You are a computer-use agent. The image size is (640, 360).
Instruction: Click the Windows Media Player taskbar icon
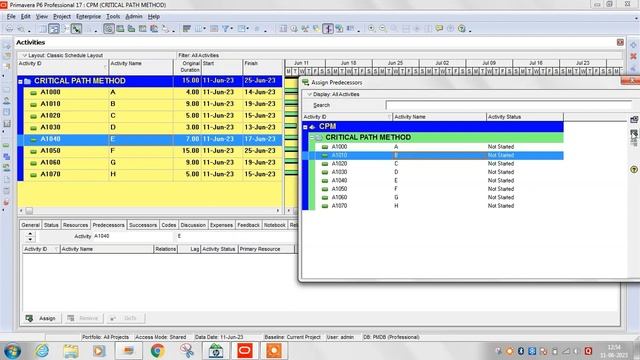(99, 351)
